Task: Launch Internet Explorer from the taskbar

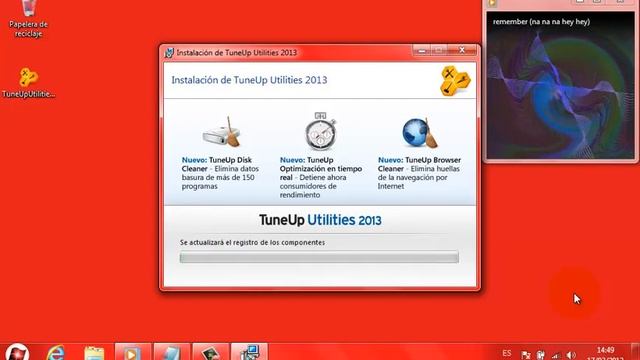Action: 56,353
